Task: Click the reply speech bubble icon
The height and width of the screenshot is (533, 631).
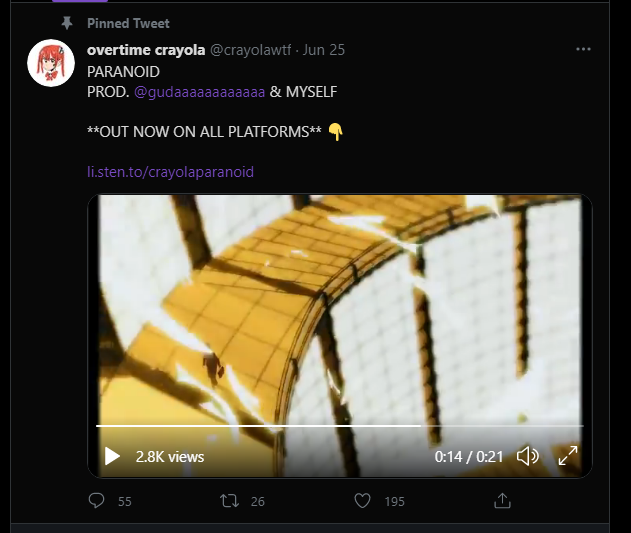Action: 97,500
